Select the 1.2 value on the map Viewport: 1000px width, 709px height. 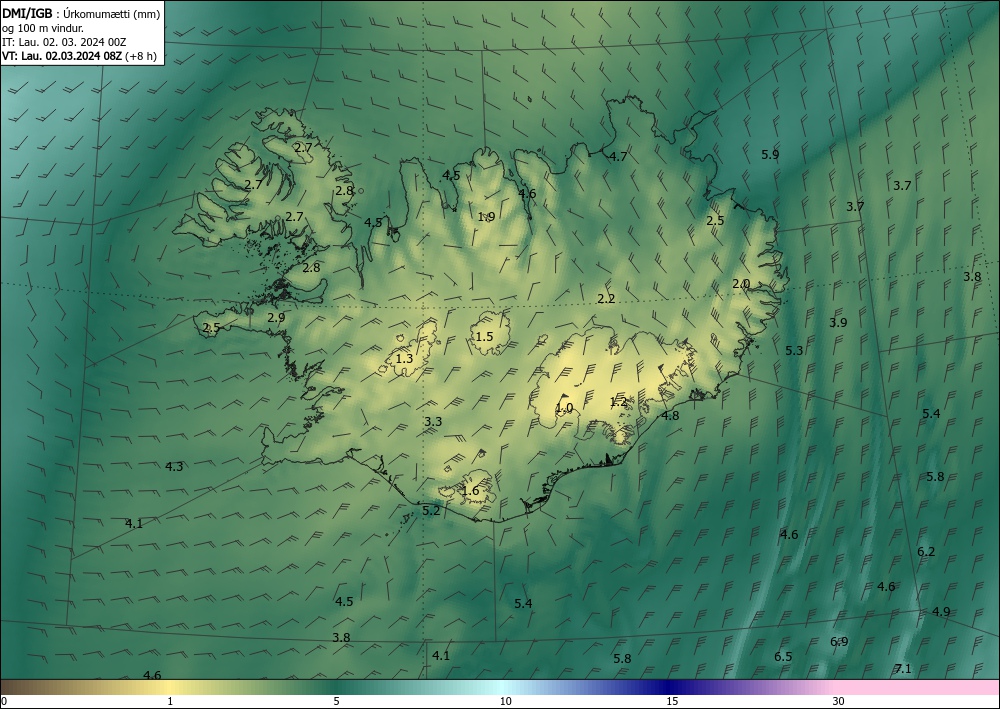618,402
